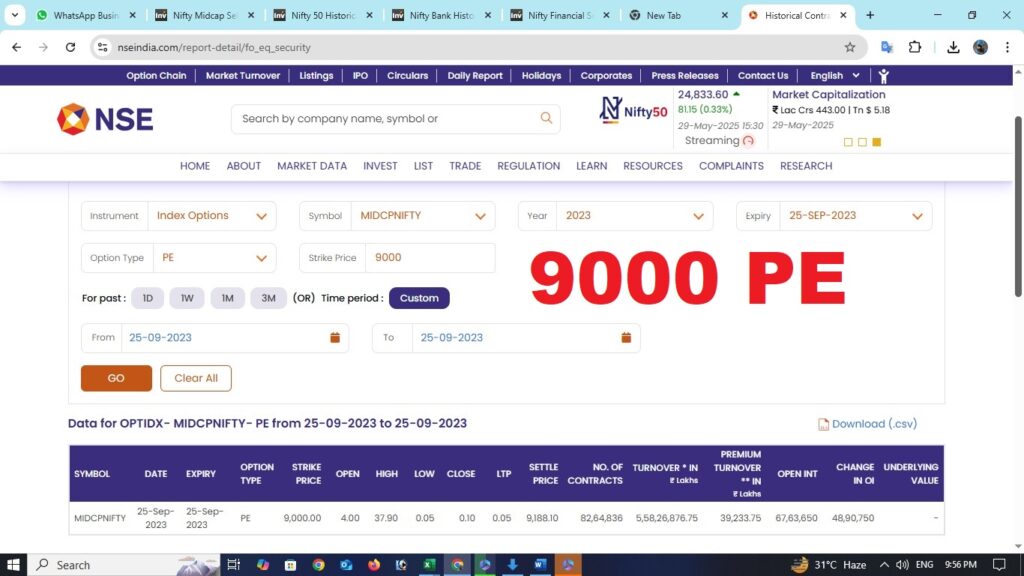This screenshot has width=1024, height=576.
Task: Click the accessibility icon in top bar
Action: point(883,76)
